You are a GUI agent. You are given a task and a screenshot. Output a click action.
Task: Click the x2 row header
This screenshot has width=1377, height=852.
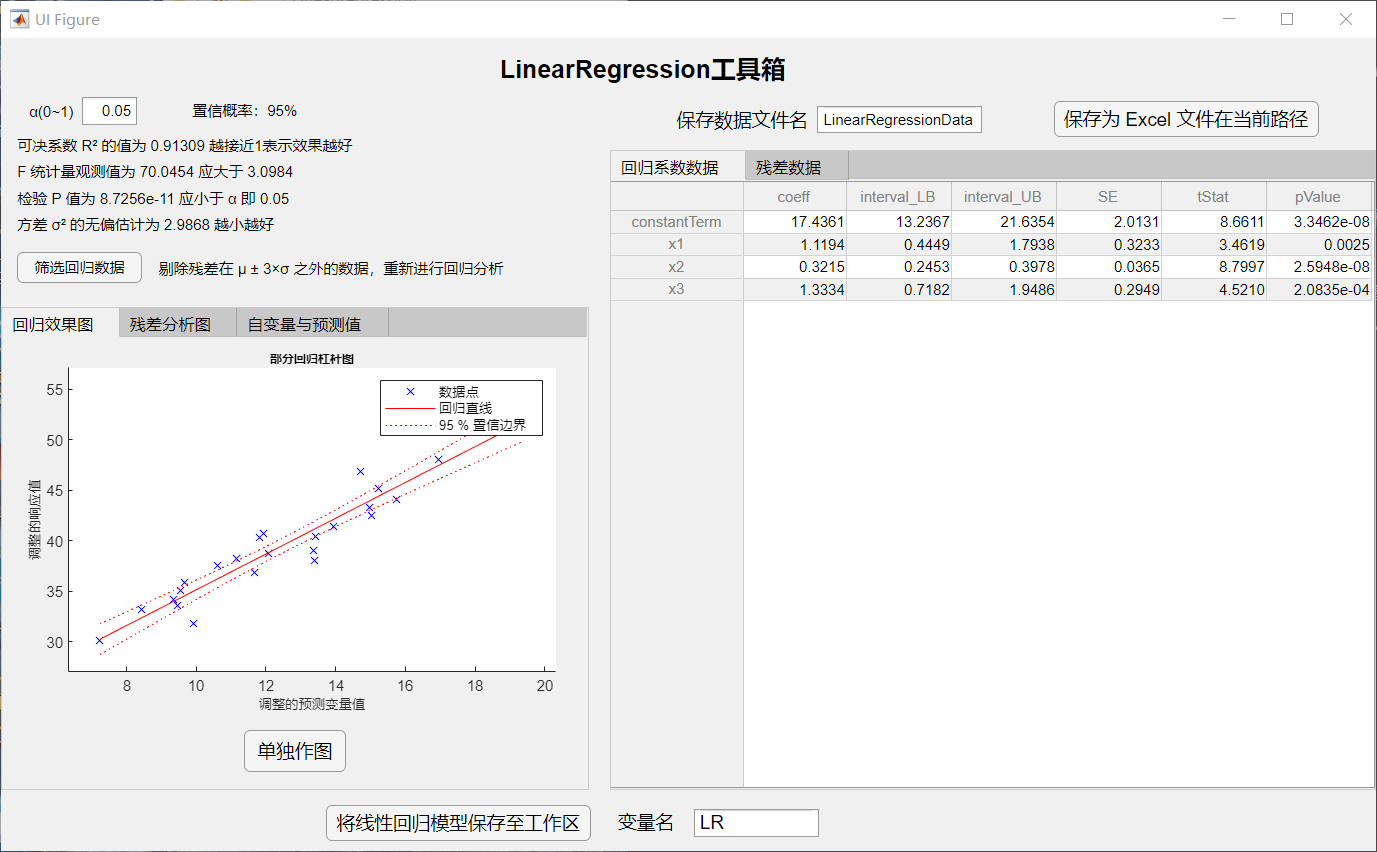pos(677,267)
